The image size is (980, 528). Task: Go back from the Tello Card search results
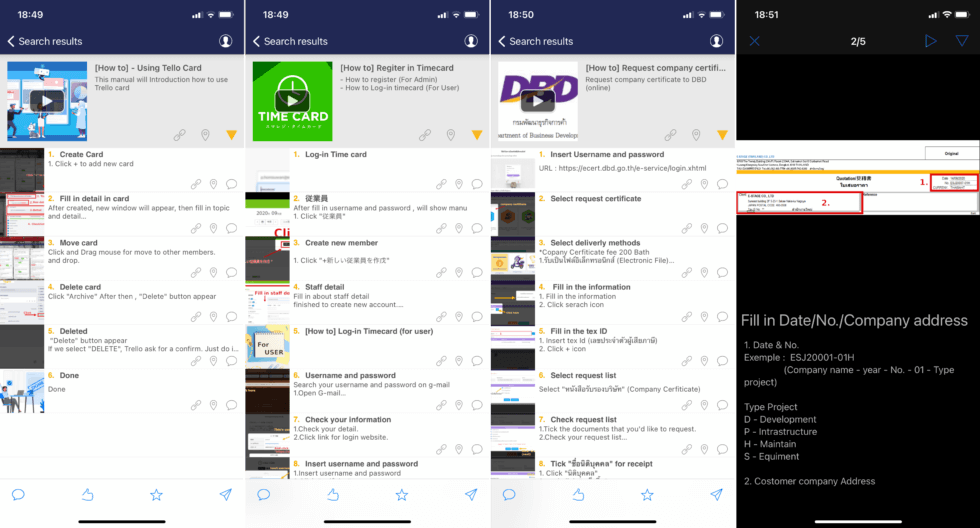coord(11,41)
